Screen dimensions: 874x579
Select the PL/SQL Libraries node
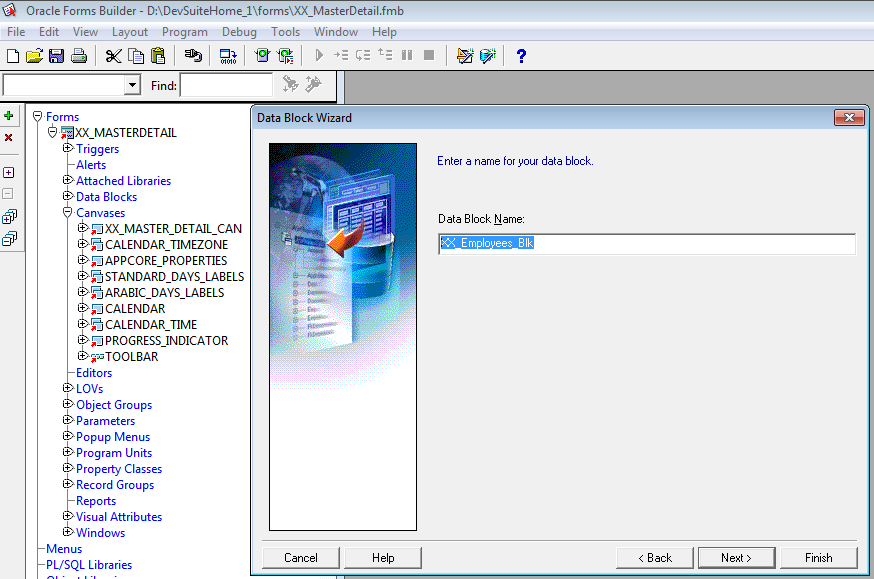pos(89,565)
